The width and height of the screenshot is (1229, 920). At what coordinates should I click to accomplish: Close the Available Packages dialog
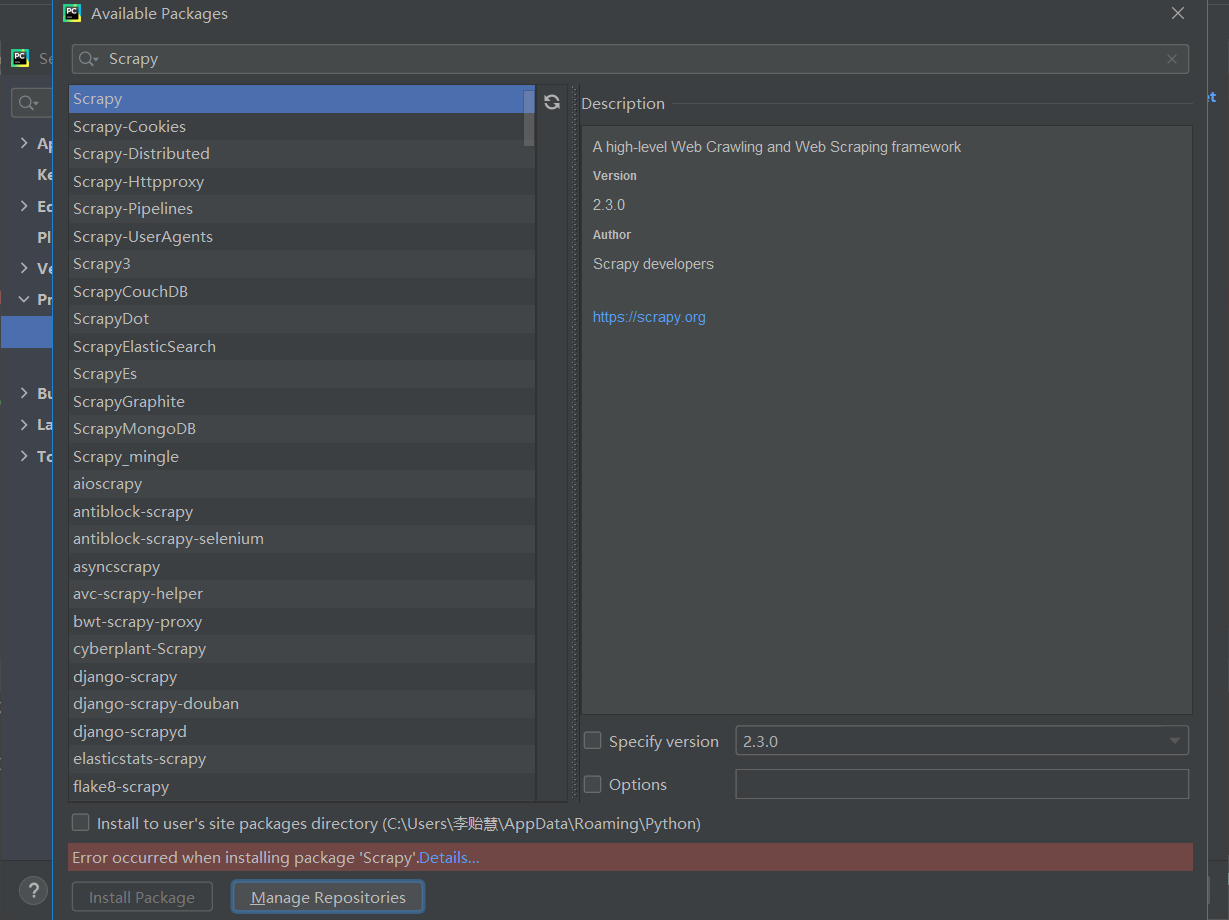coord(1178,13)
